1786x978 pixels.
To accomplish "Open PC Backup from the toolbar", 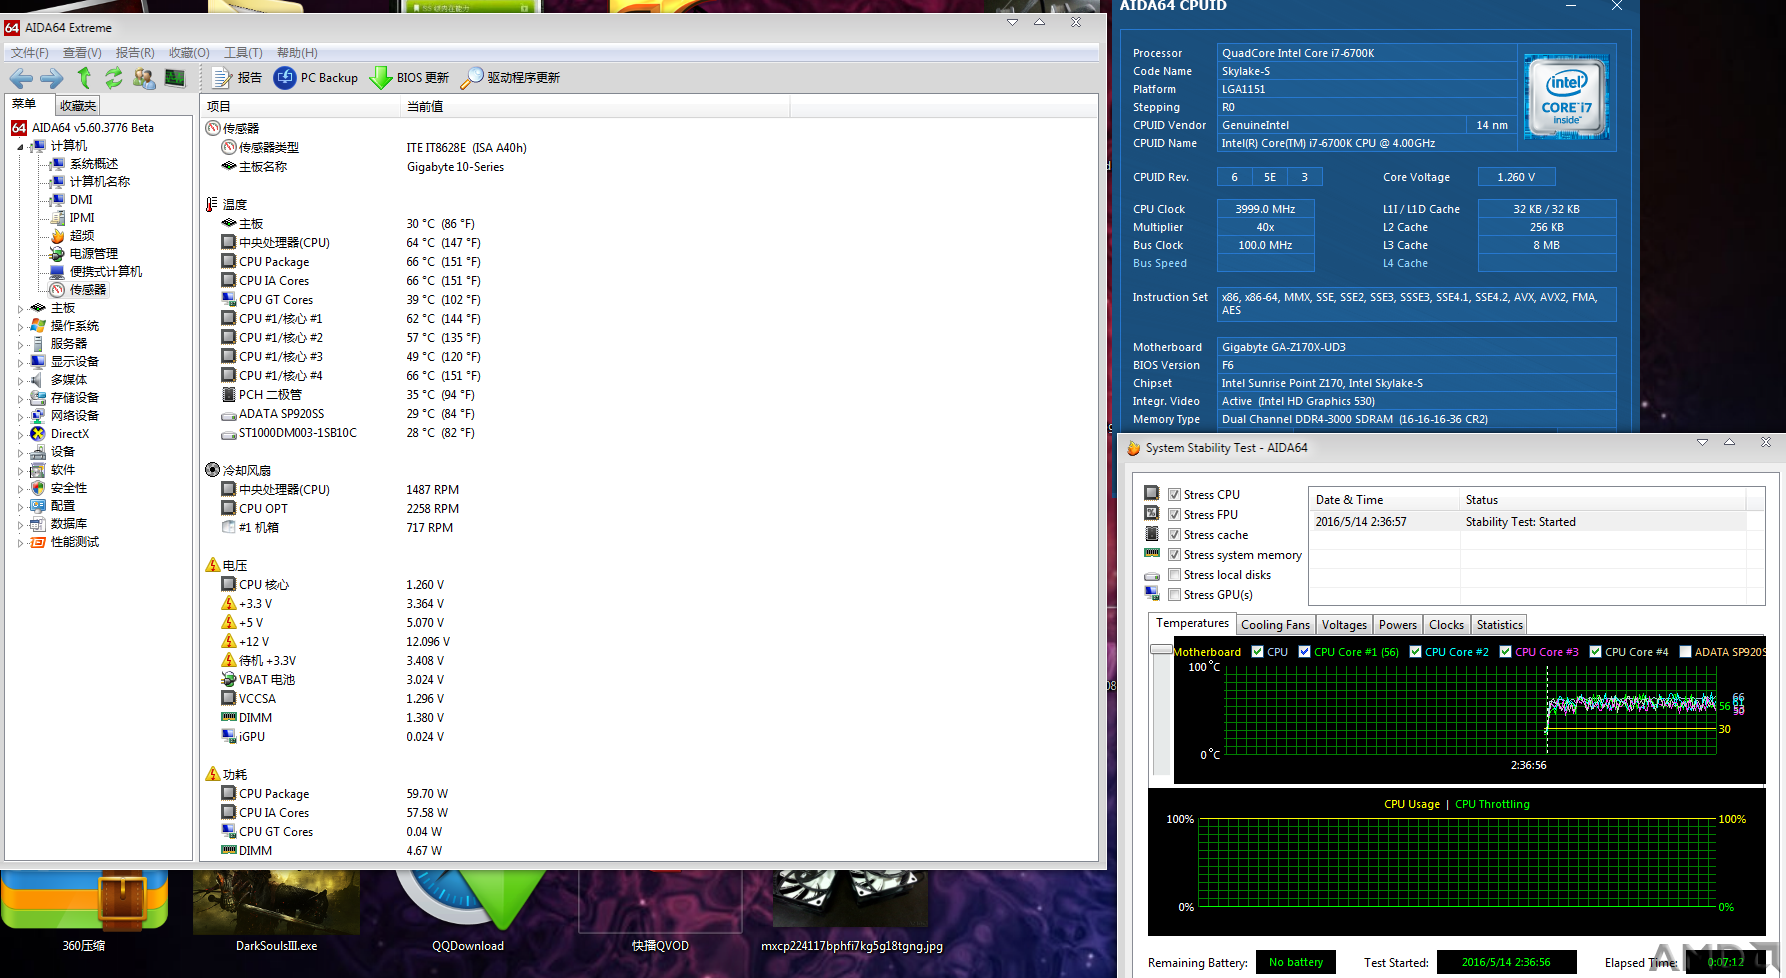I will [316, 78].
